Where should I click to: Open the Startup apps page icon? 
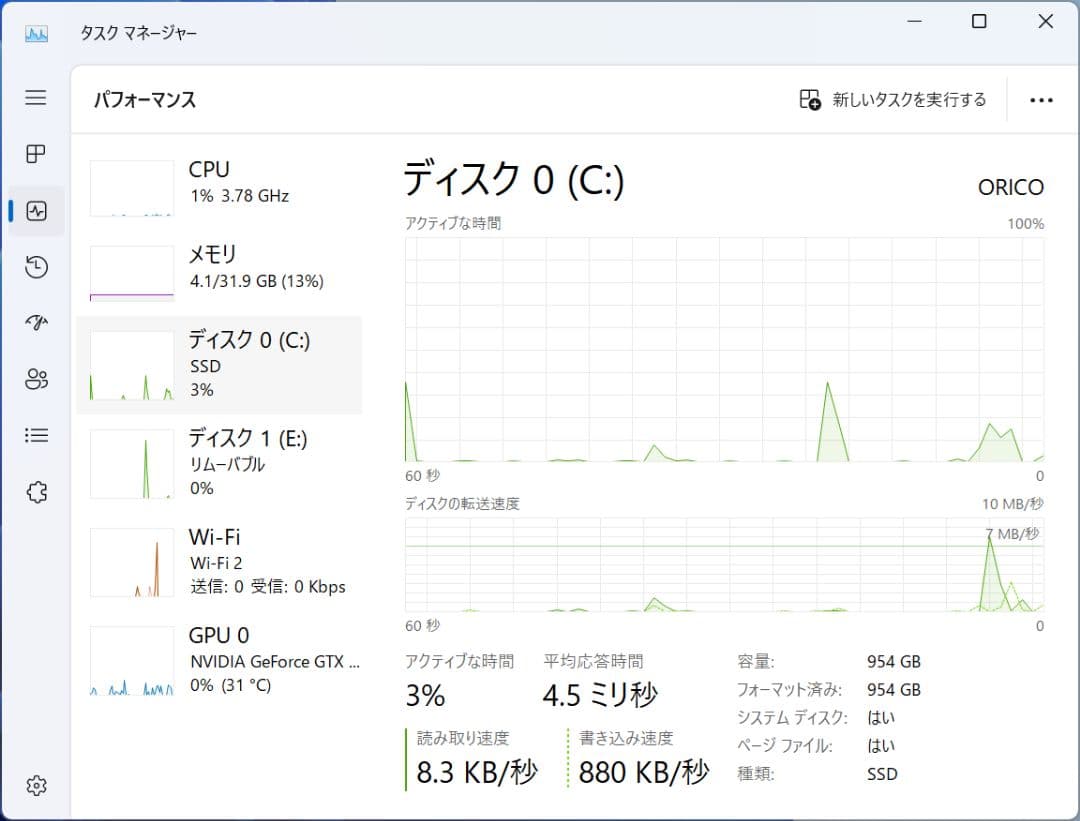point(36,322)
